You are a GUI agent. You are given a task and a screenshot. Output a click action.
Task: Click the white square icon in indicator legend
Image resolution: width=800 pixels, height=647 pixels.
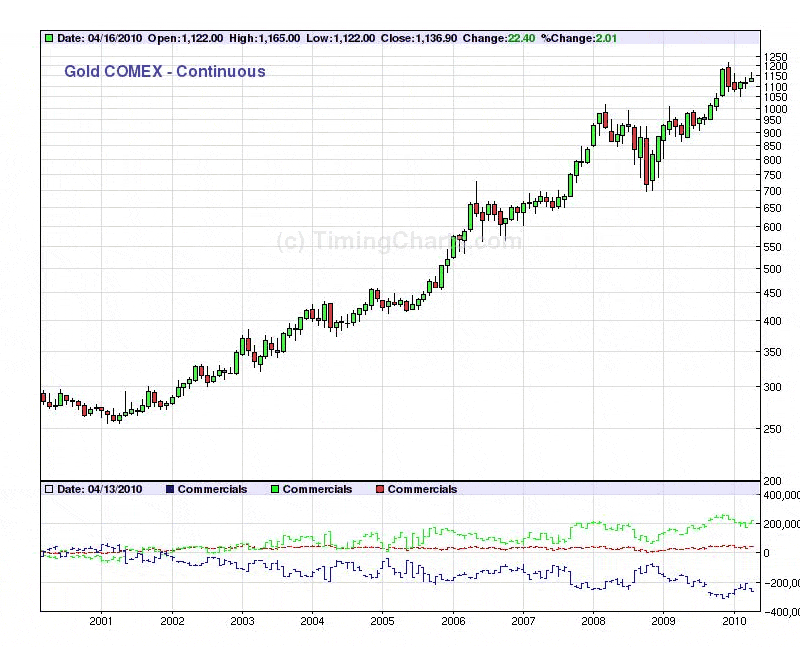[48, 489]
